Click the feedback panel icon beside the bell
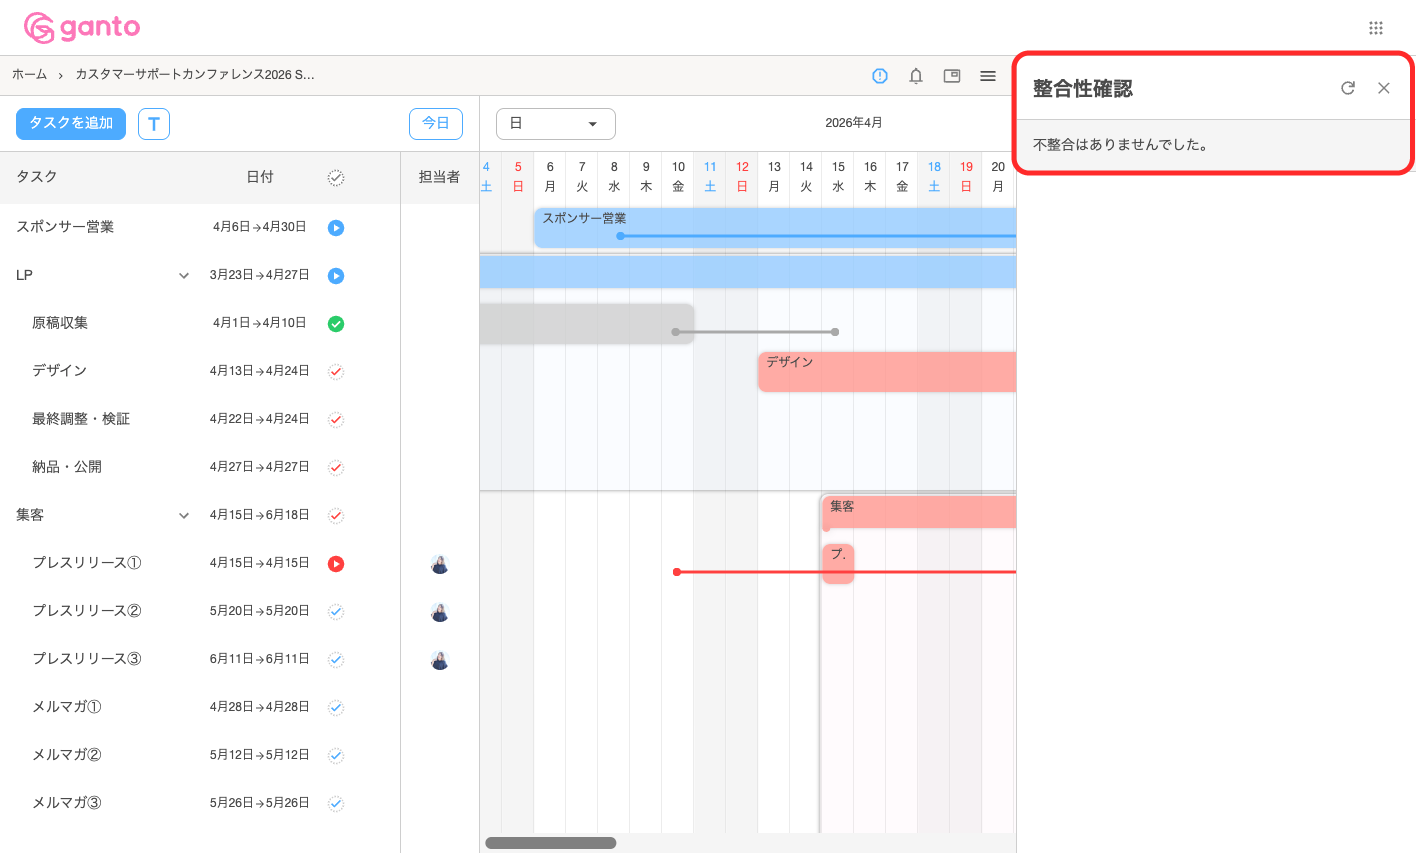The image size is (1416, 853). [951, 75]
